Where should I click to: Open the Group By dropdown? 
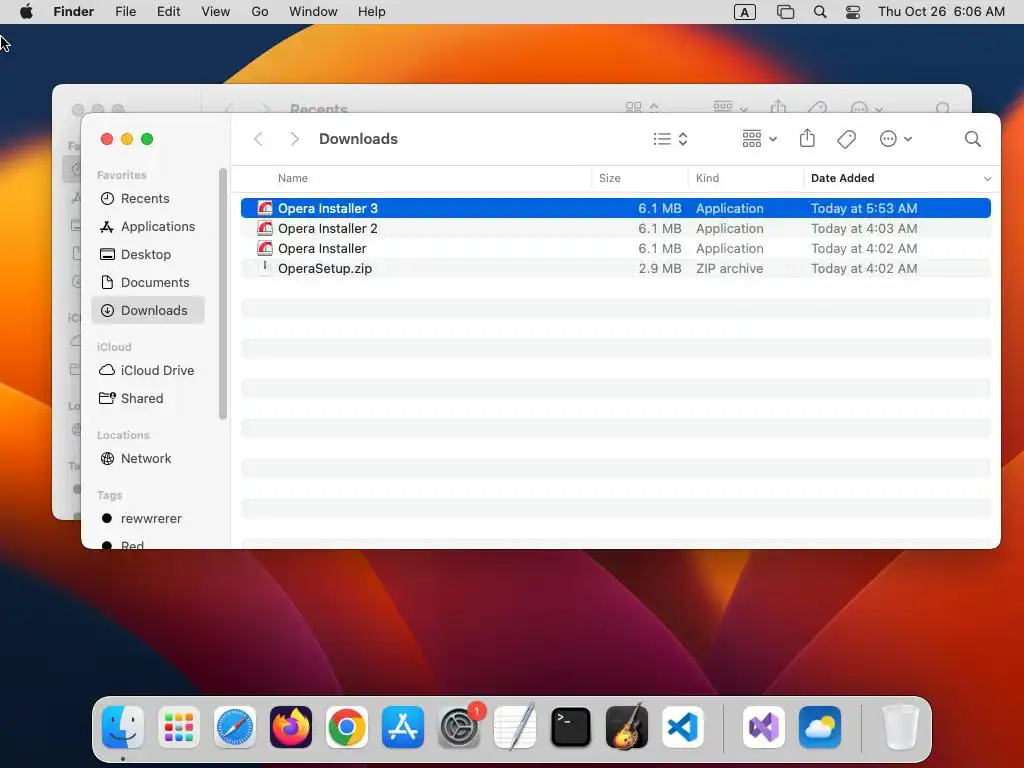coord(759,138)
